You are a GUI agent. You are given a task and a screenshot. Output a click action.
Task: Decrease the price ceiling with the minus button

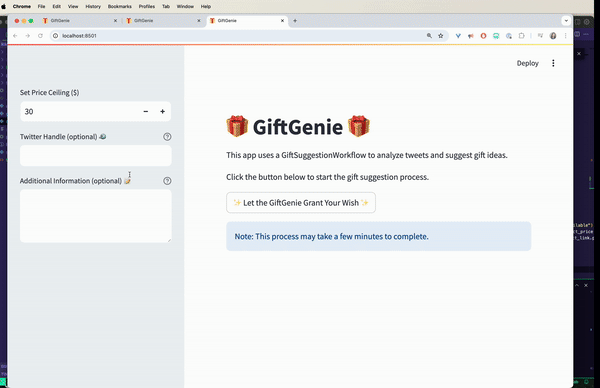click(145, 111)
